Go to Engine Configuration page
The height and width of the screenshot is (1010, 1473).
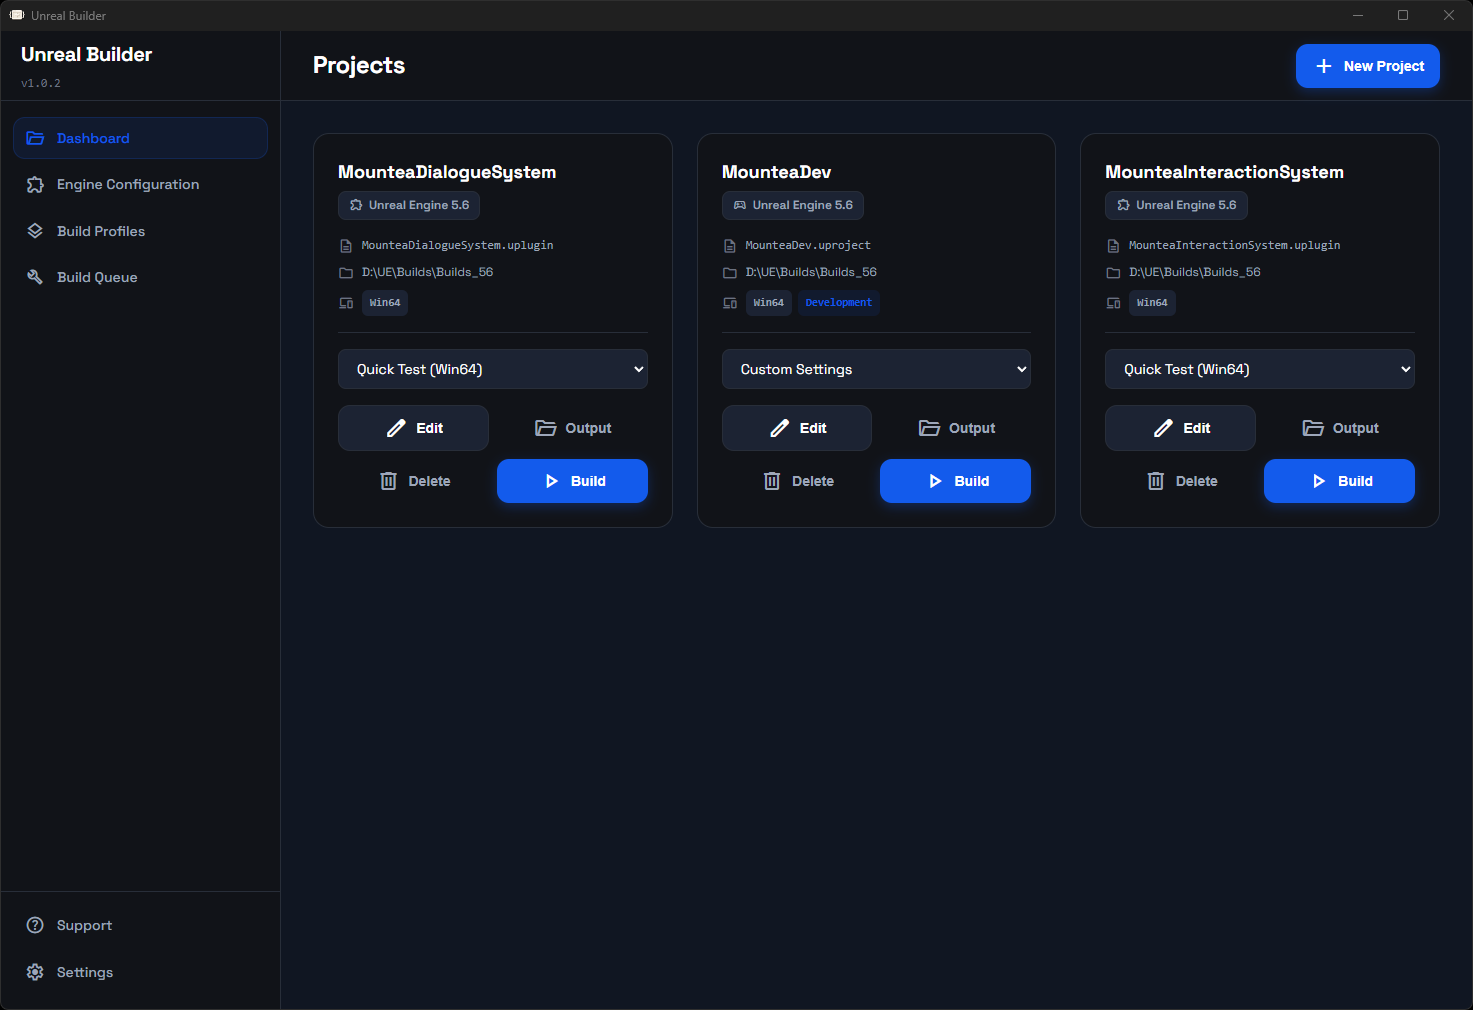(140, 184)
